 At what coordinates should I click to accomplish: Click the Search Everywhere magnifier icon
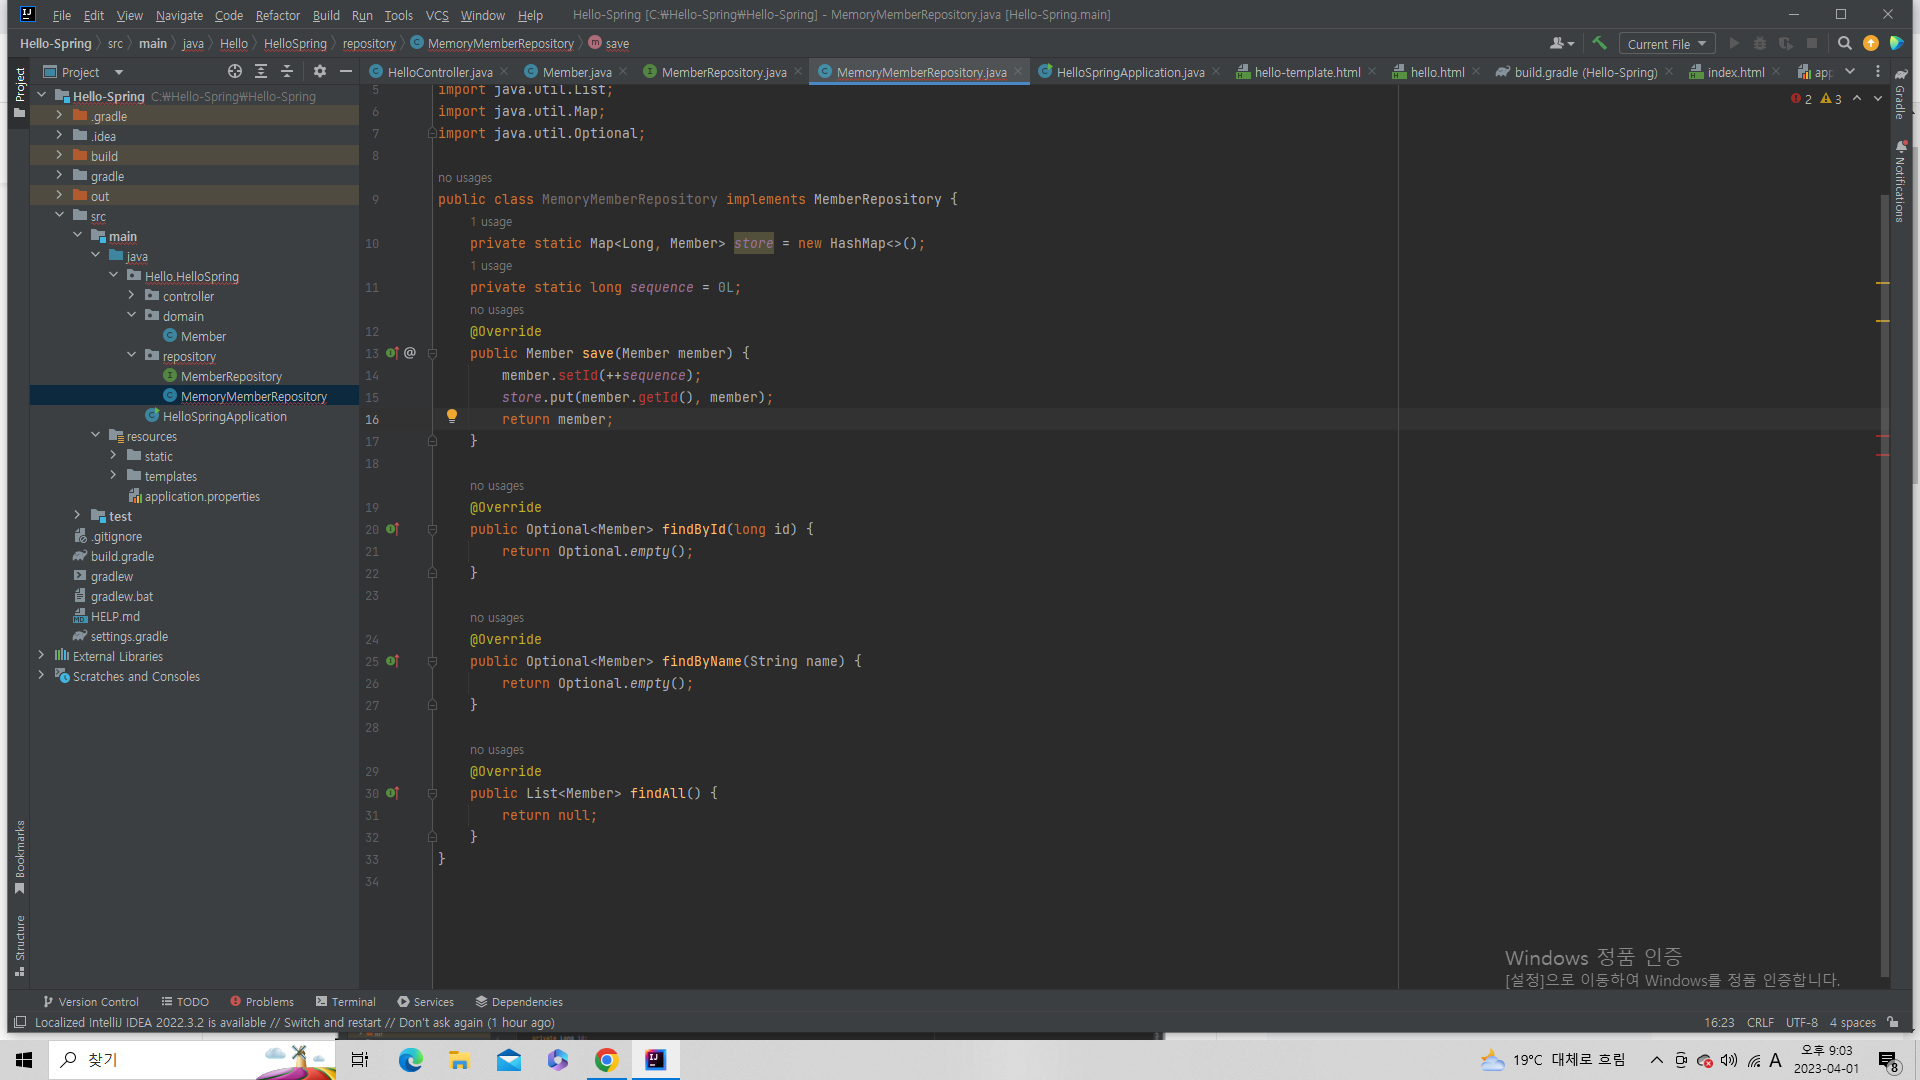(x=1845, y=43)
